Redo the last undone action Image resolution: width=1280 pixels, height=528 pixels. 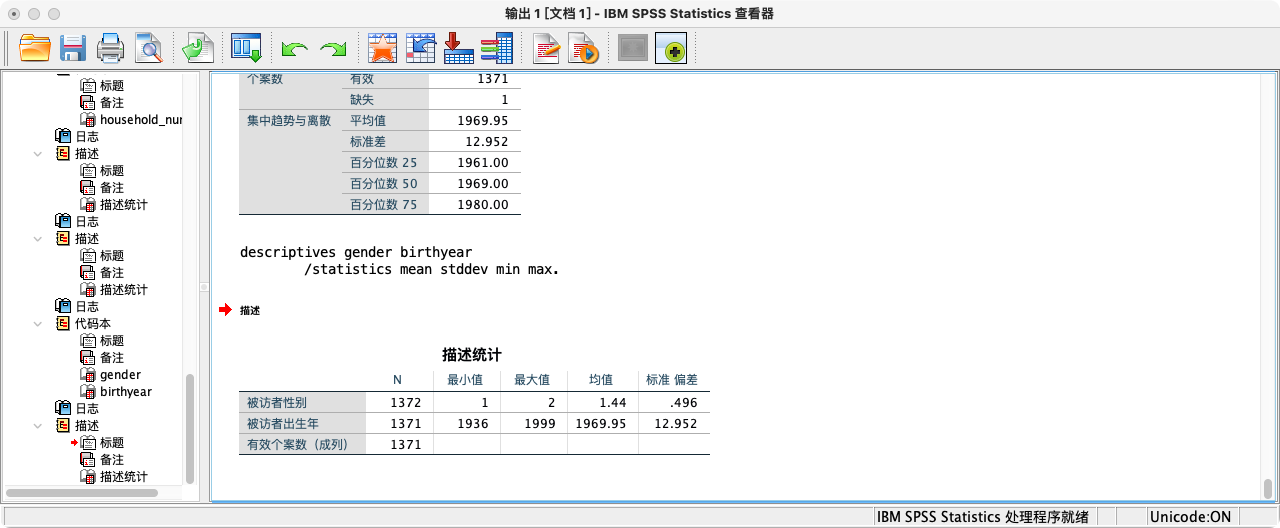[332, 48]
